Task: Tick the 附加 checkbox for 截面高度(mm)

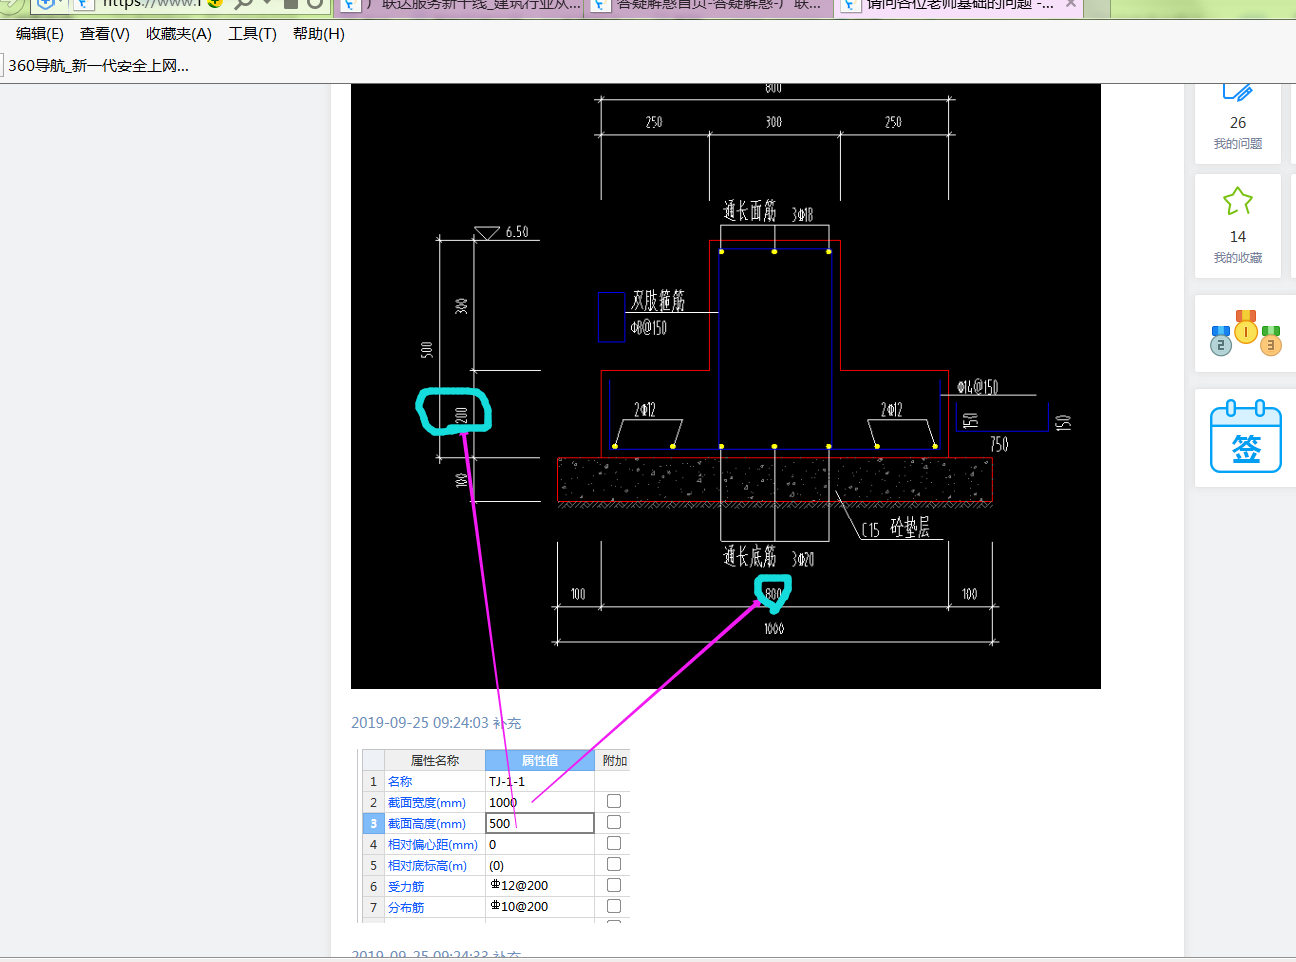Action: pyautogui.click(x=614, y=822)
